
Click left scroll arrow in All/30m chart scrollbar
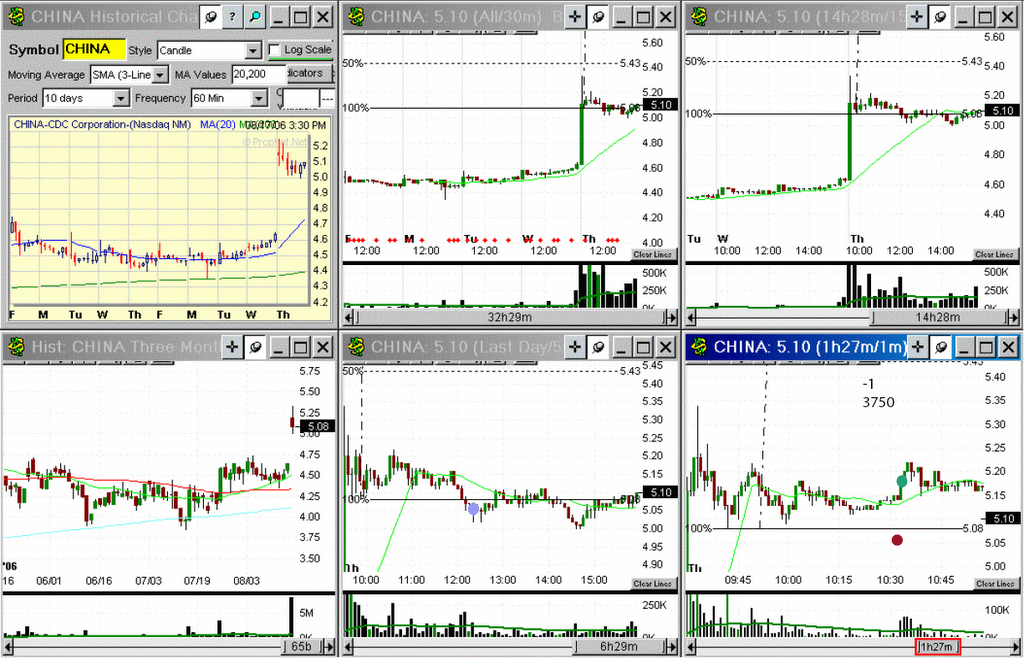[349, 318]
